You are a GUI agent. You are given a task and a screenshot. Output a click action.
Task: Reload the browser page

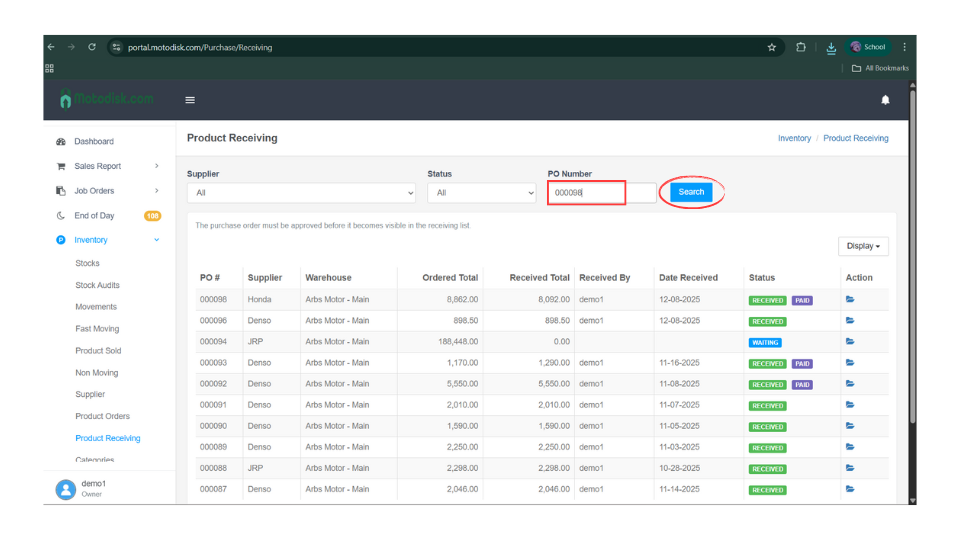pos(92,47)
